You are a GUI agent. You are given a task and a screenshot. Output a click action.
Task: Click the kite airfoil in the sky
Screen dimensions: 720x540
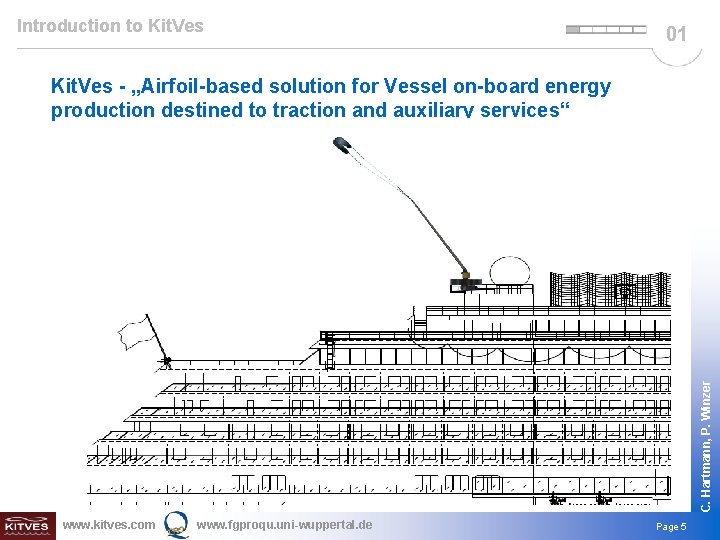pyautogui.click(x=342, y=145)
